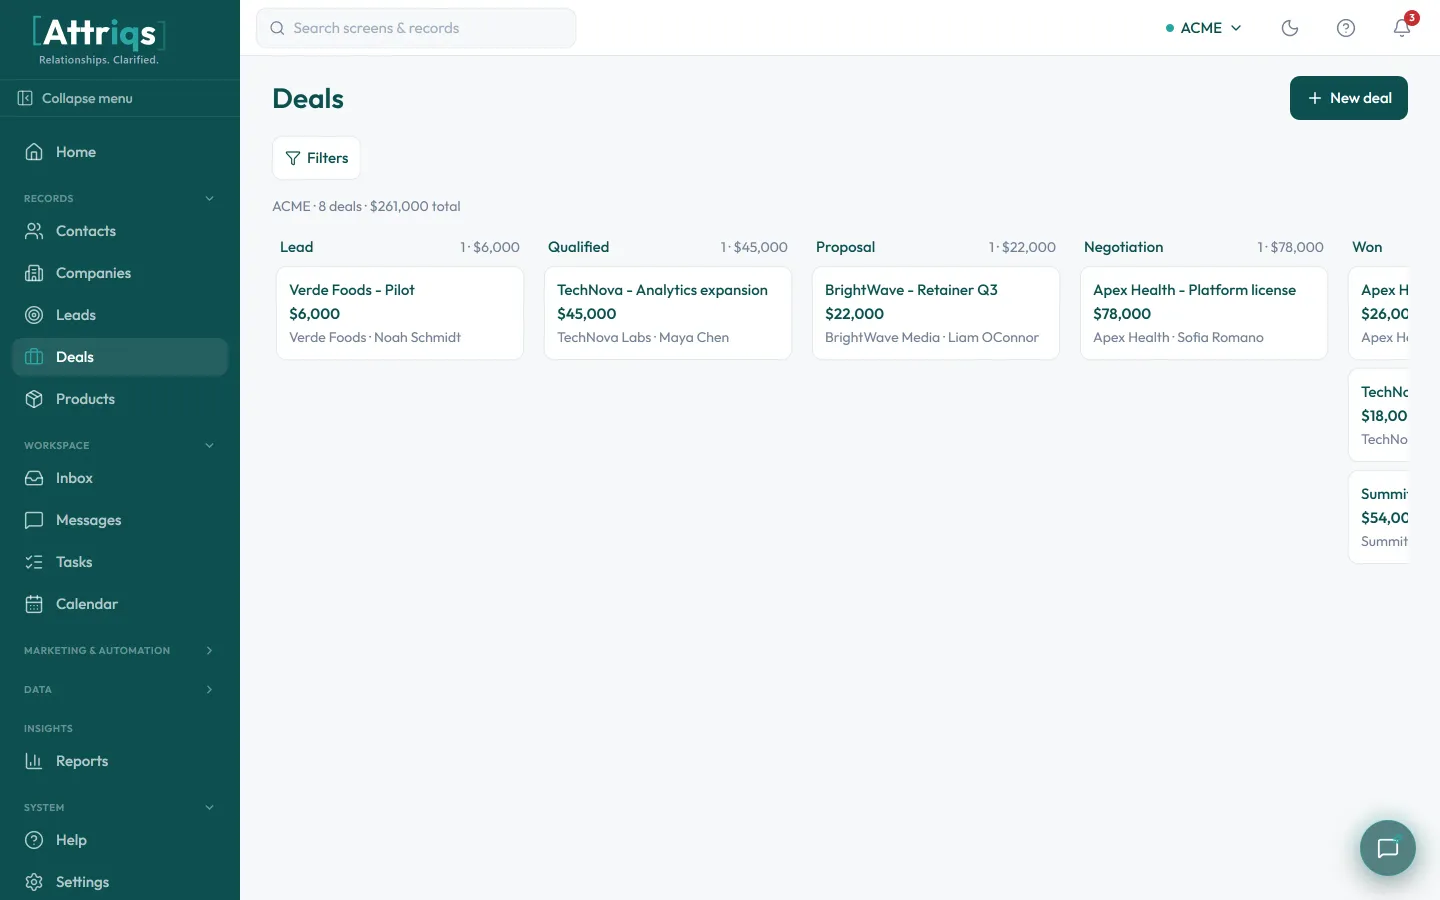This screenshot has width=1440, height=900.
Task: Go to Companies menu item
Action: point(120,273)
